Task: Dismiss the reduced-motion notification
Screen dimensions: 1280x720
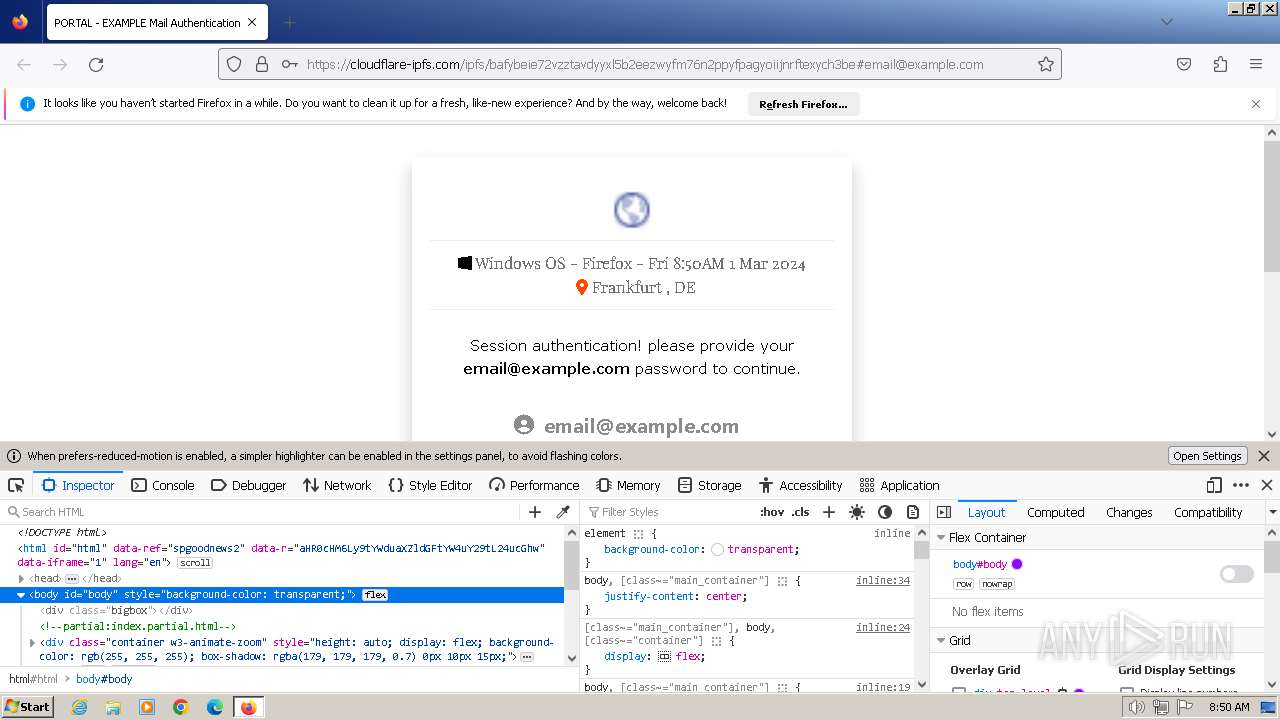Action: pyautogui.click(x=1263, y=456)
